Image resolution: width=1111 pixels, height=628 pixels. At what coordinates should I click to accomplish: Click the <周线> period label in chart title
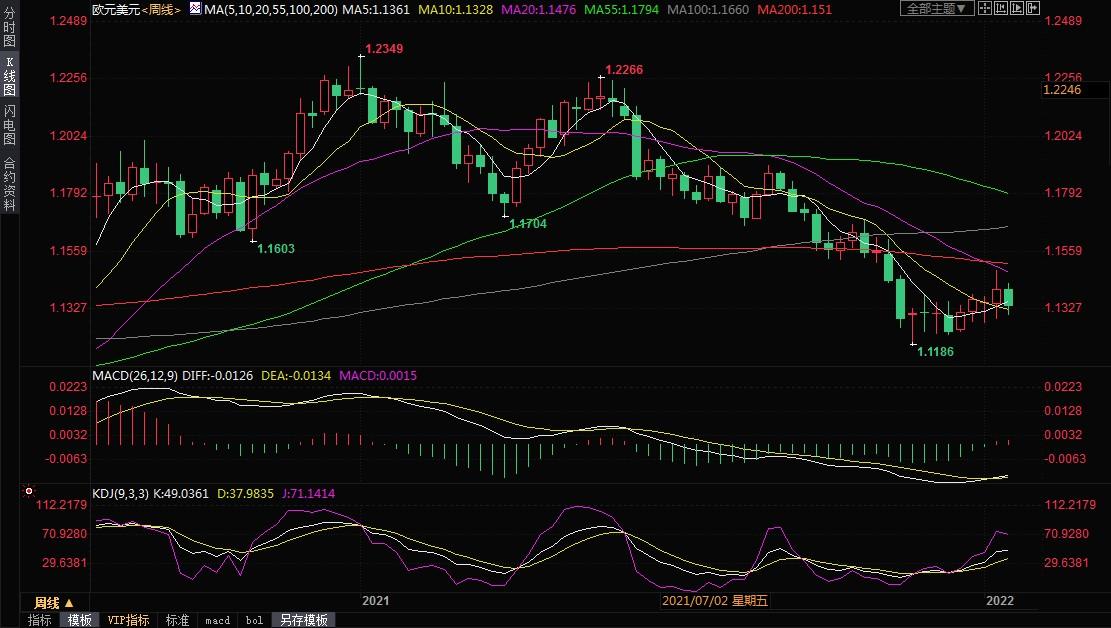[160, 9]
